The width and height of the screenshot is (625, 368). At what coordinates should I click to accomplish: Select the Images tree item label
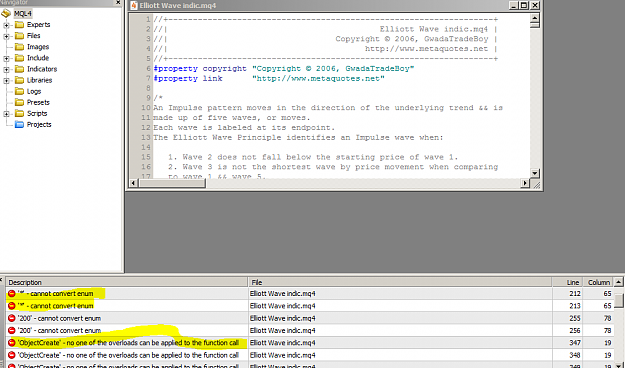(38, 47)
